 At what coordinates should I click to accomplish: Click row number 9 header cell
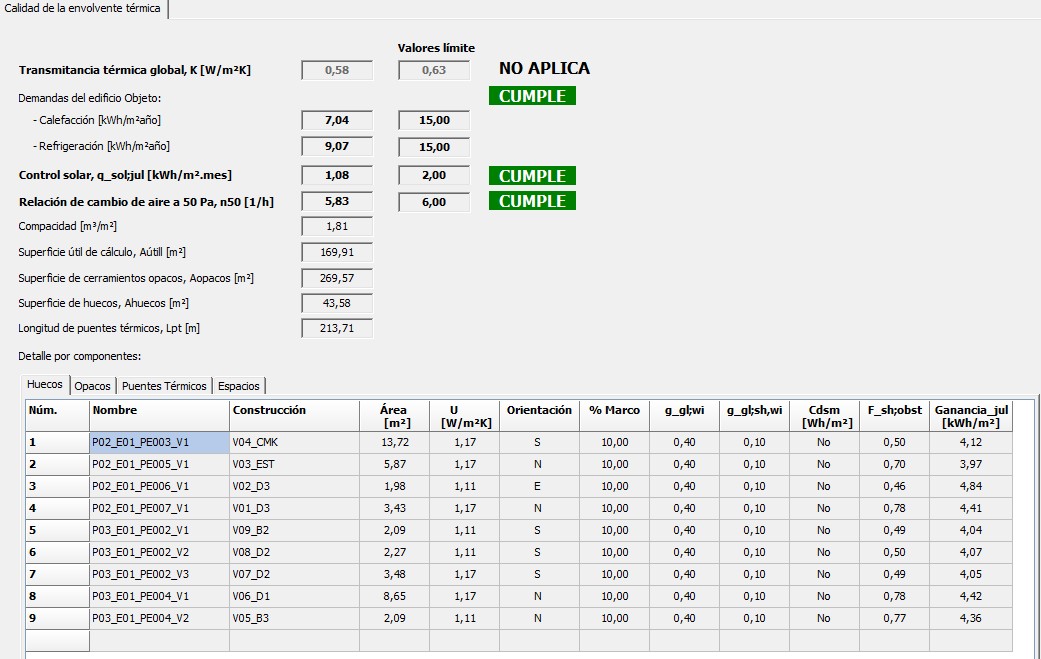pyautogui.click(x=57, y=618)
